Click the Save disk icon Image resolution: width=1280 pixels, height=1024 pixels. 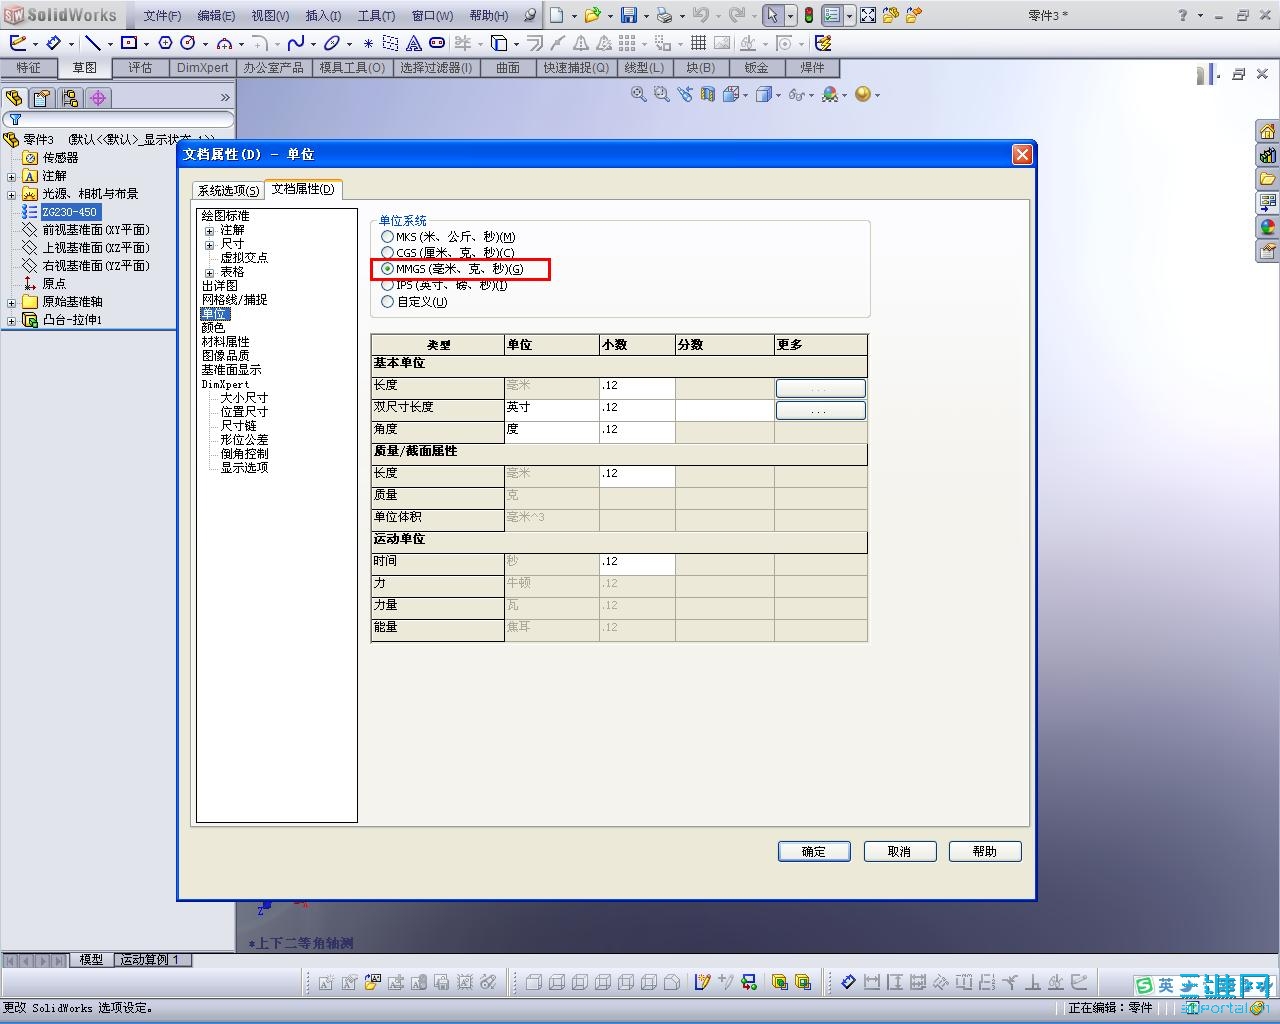(x=629, y=15)
